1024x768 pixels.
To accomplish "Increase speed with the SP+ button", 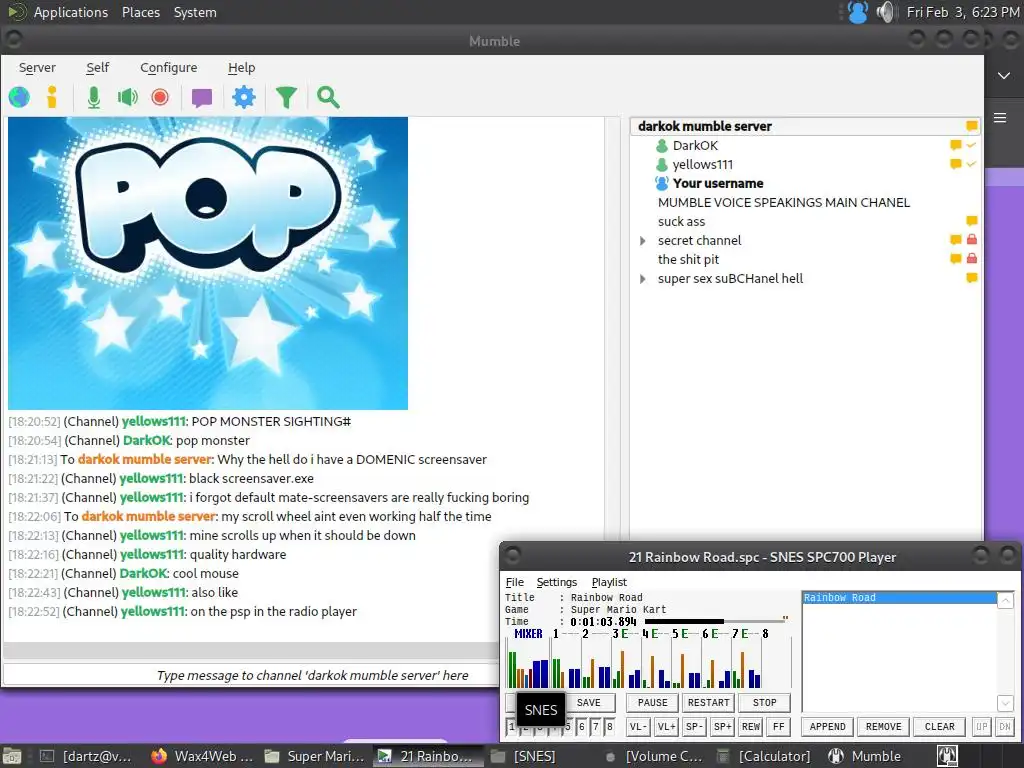I will coord(722,726).
